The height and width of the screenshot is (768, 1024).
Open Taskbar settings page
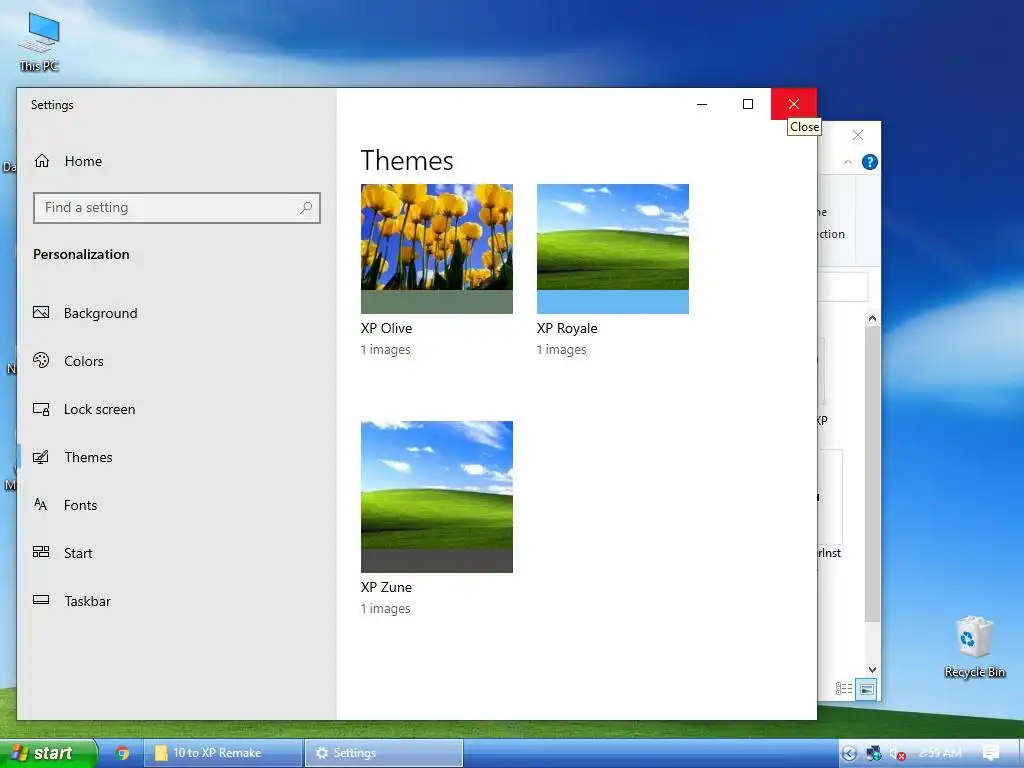176,601
